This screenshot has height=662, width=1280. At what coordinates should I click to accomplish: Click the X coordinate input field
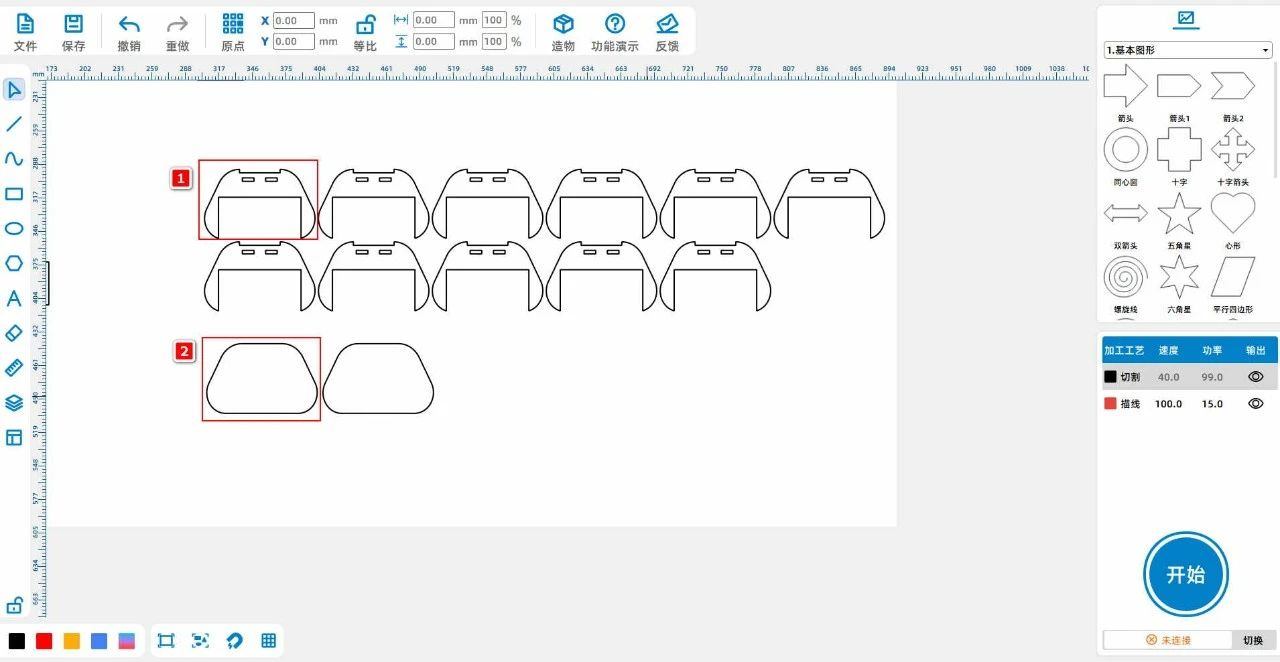coord(293,20)
